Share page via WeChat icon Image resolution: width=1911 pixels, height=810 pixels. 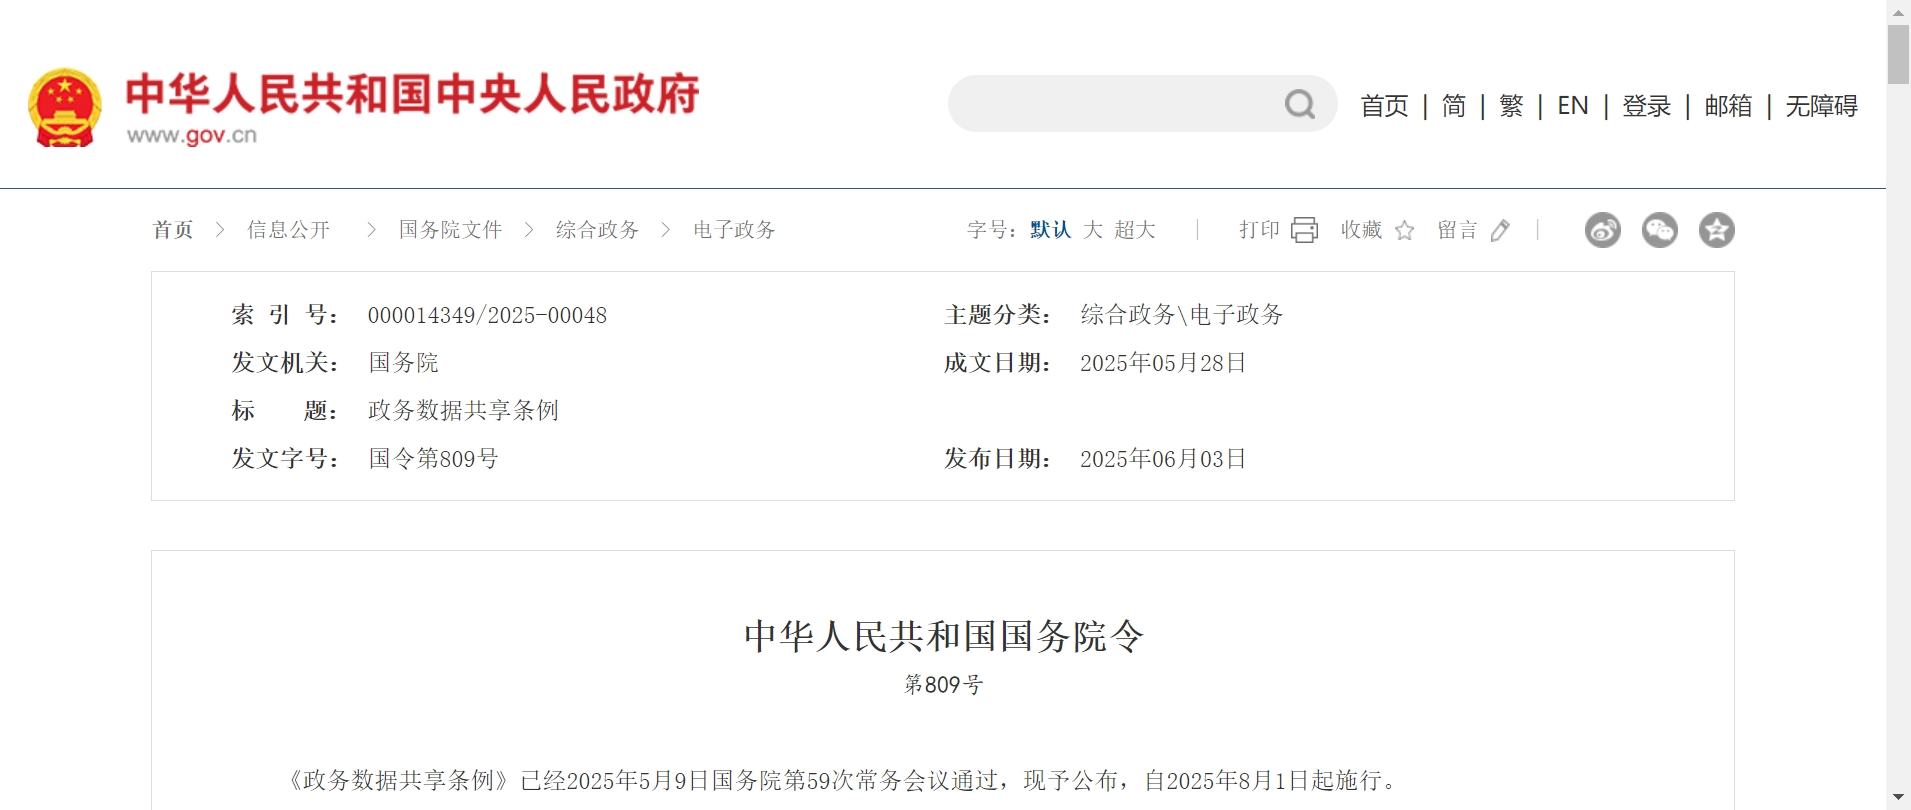click(1659, 230)
